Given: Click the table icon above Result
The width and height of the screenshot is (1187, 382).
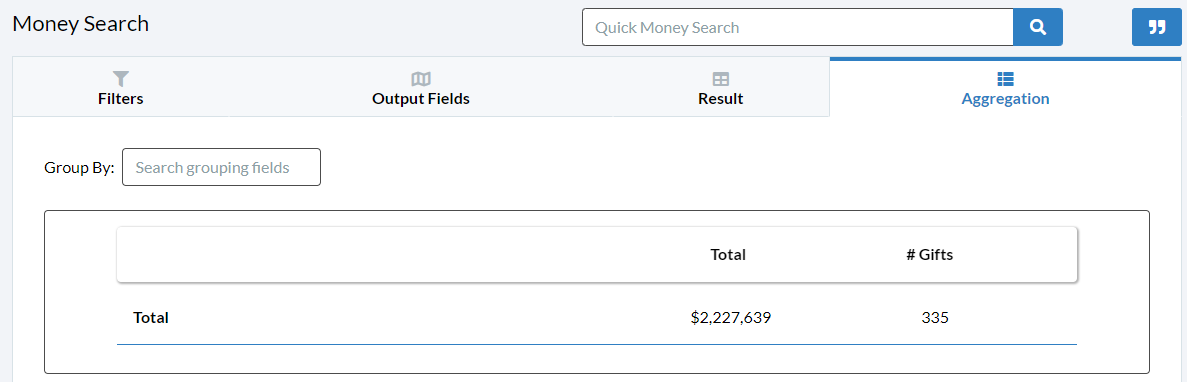Looking at the screenshot, I should (721, 79).
